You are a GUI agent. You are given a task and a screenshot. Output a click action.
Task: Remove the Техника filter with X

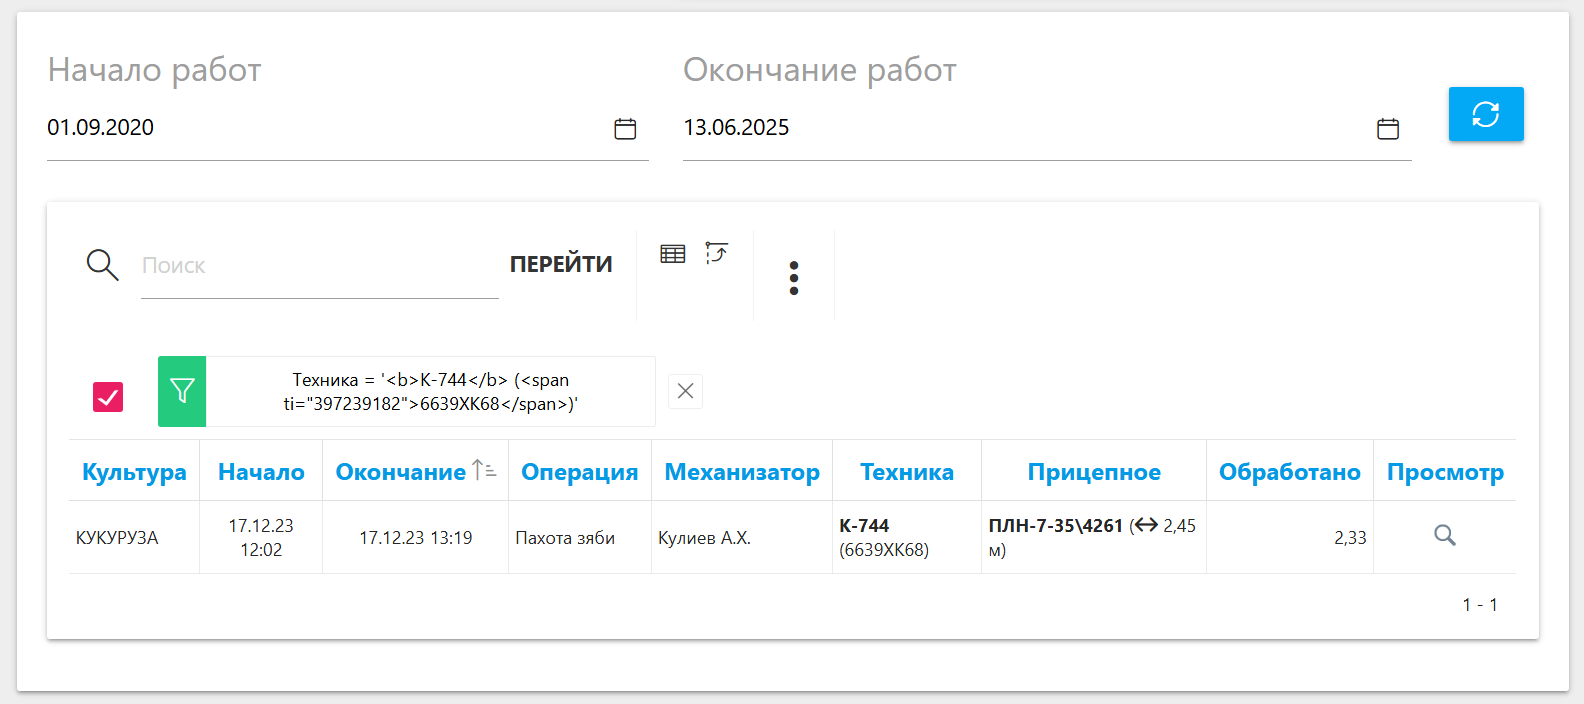coord(685,391)
